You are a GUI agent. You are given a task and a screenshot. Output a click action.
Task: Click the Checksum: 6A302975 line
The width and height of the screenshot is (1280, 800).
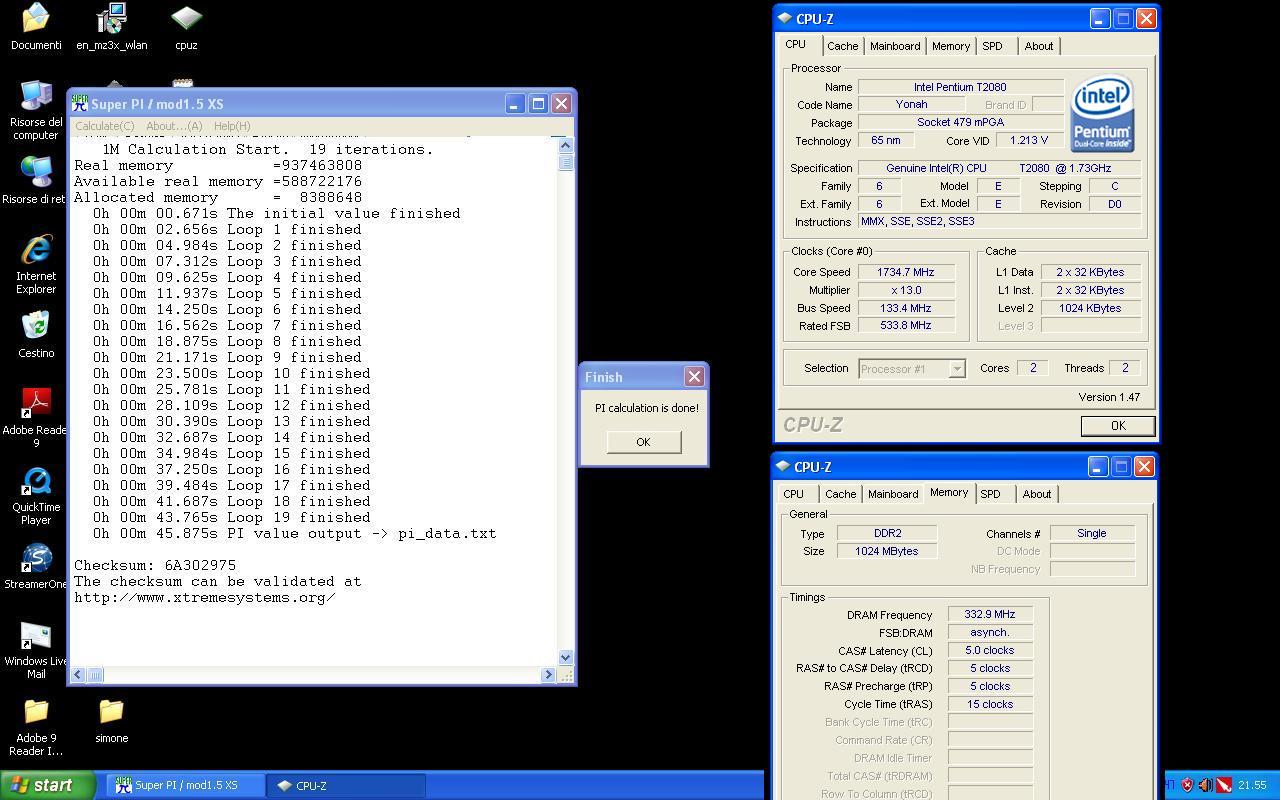tap(155, 565)
